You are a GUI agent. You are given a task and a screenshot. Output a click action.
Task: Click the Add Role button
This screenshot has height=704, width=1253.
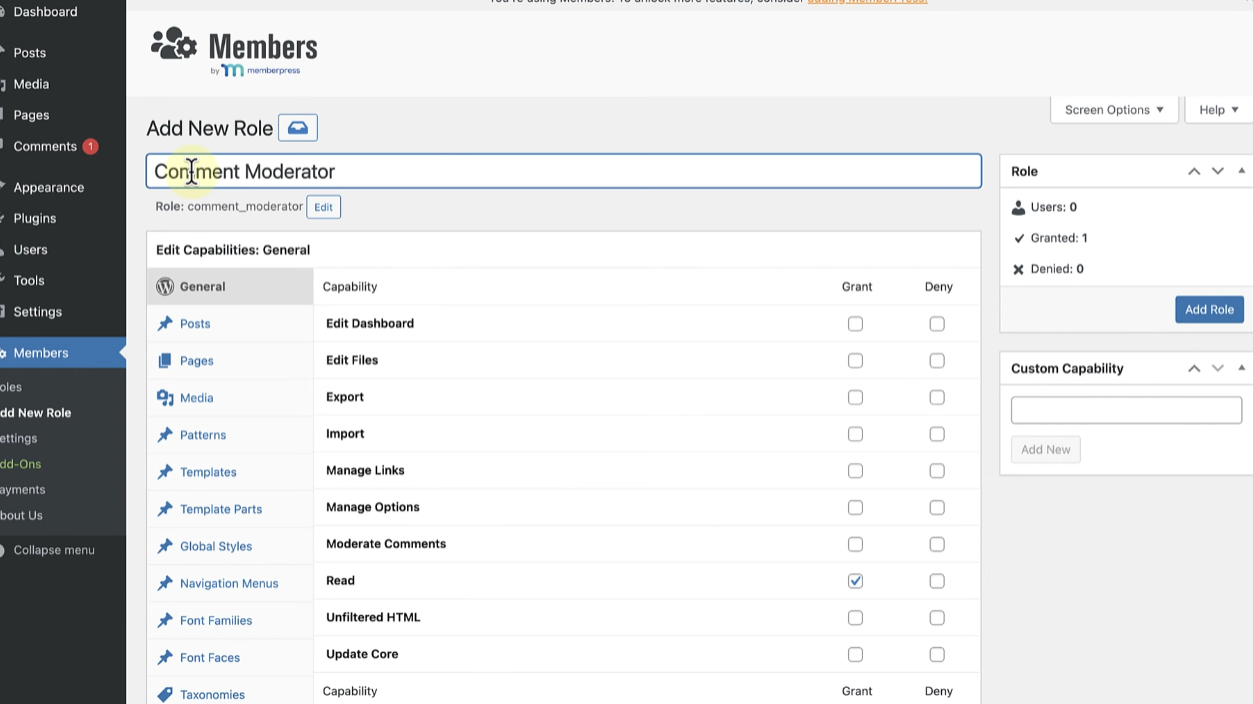click(1209, 309)
